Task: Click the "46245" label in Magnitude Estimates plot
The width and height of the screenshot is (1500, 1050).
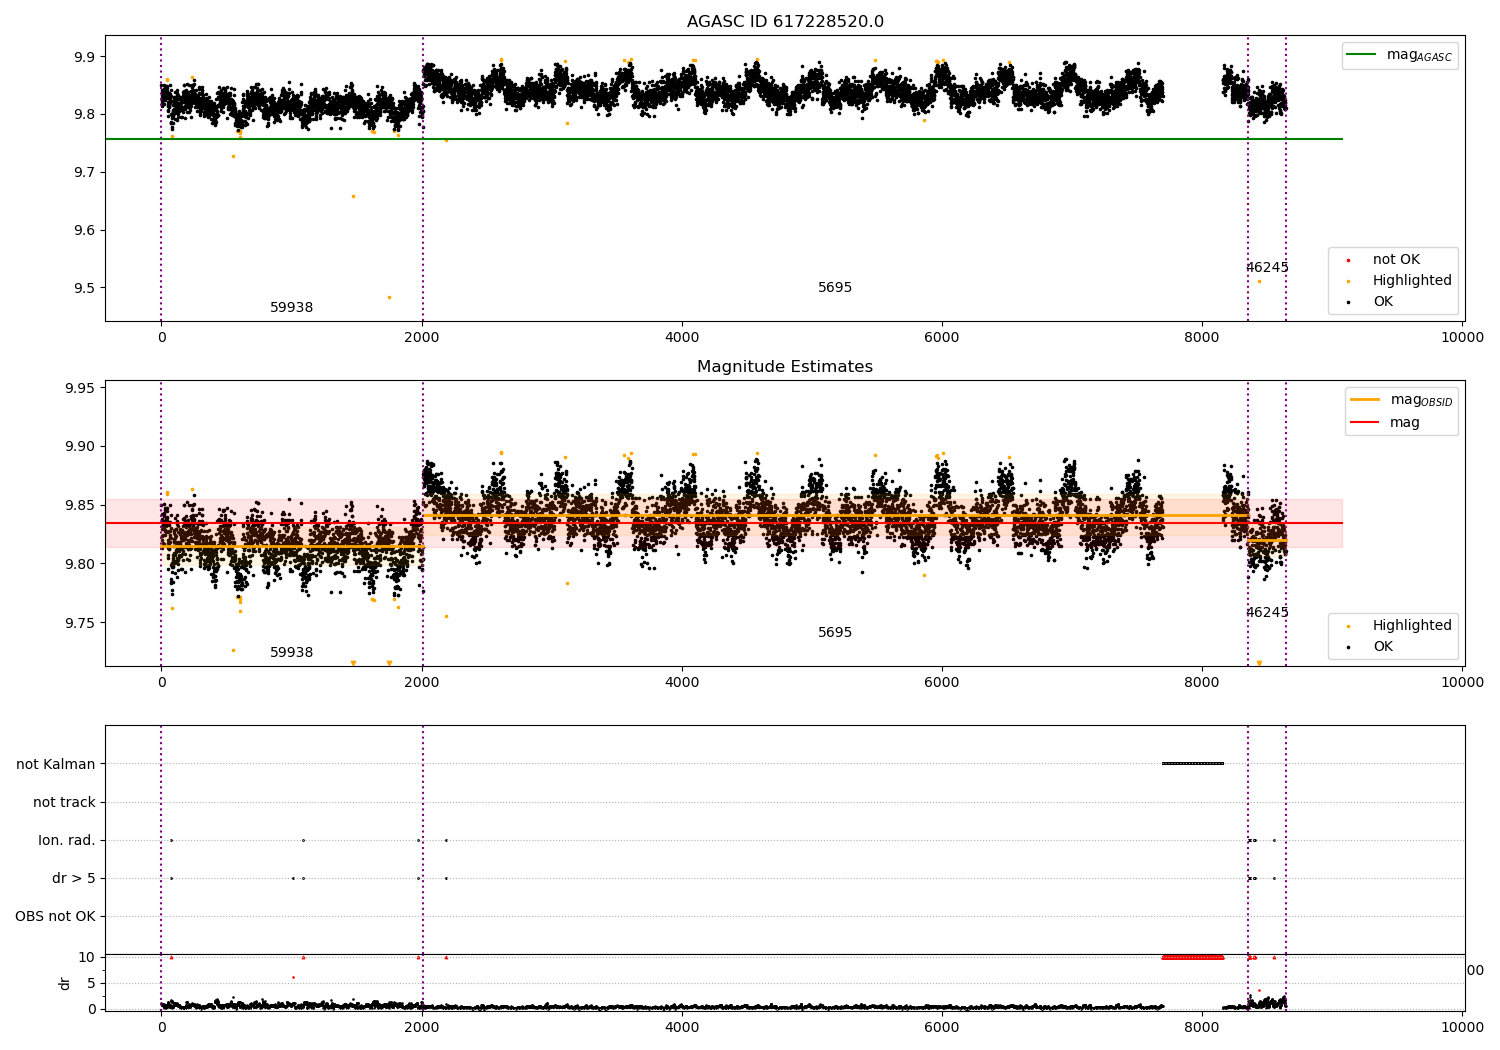Action: (1267, 613)
